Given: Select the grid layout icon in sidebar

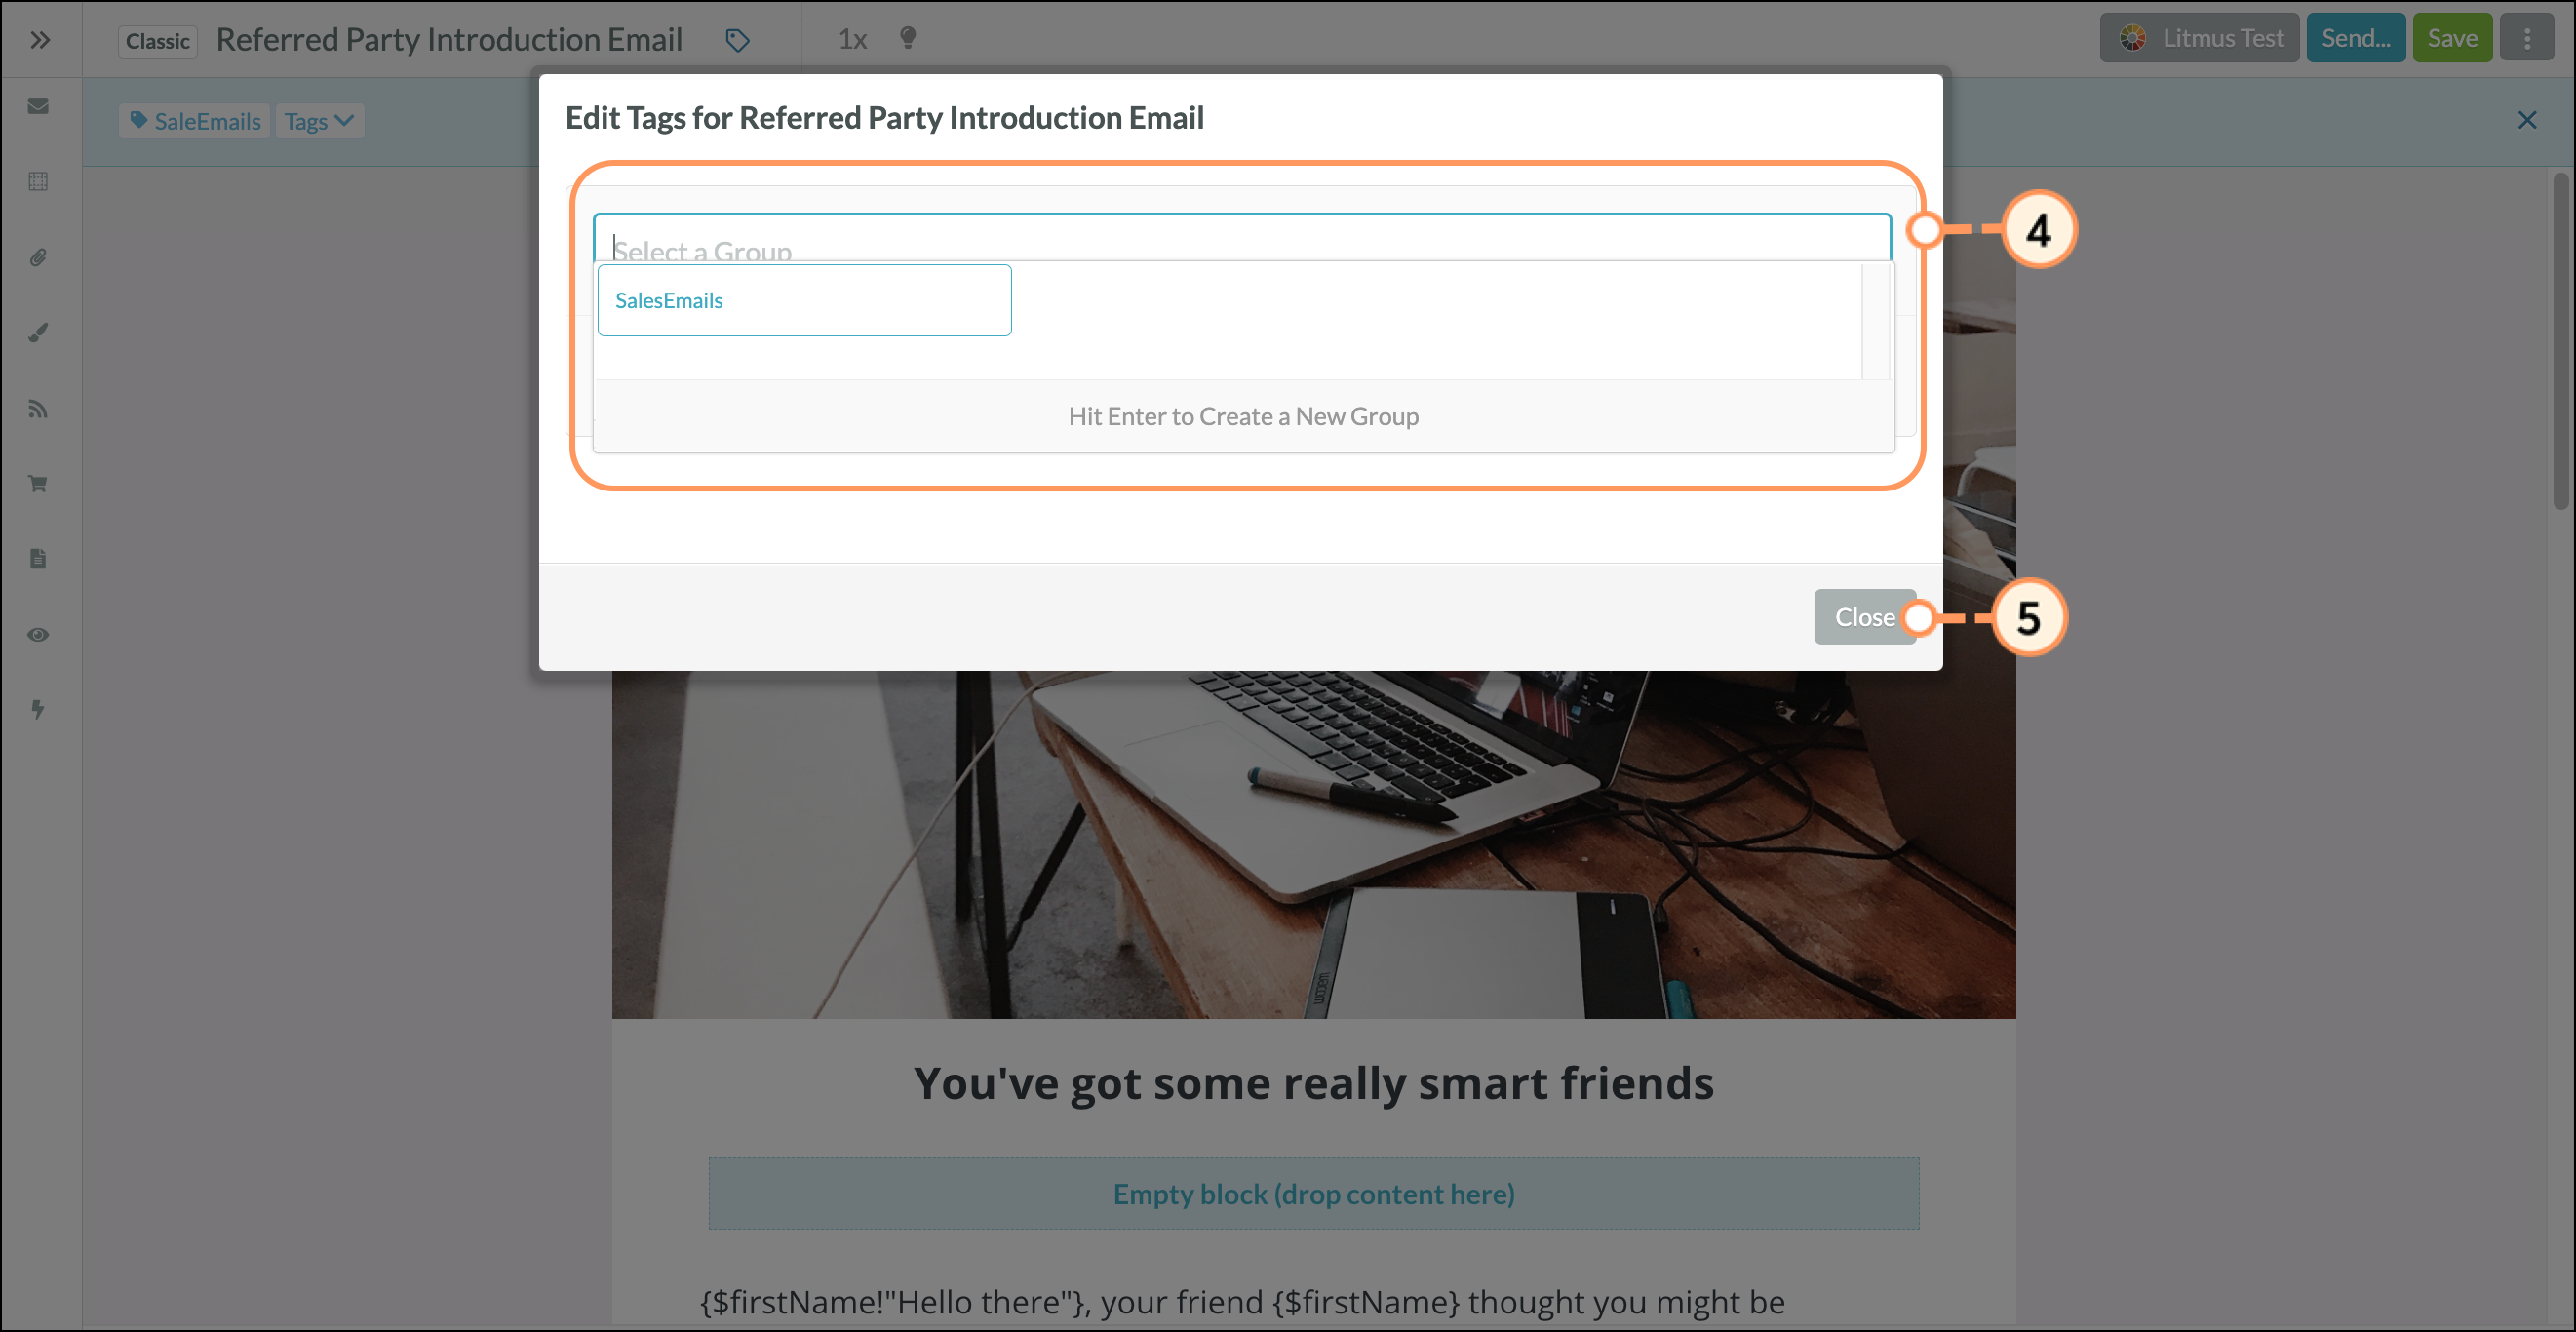Looking at the screenshot, I should coord(38,181).
